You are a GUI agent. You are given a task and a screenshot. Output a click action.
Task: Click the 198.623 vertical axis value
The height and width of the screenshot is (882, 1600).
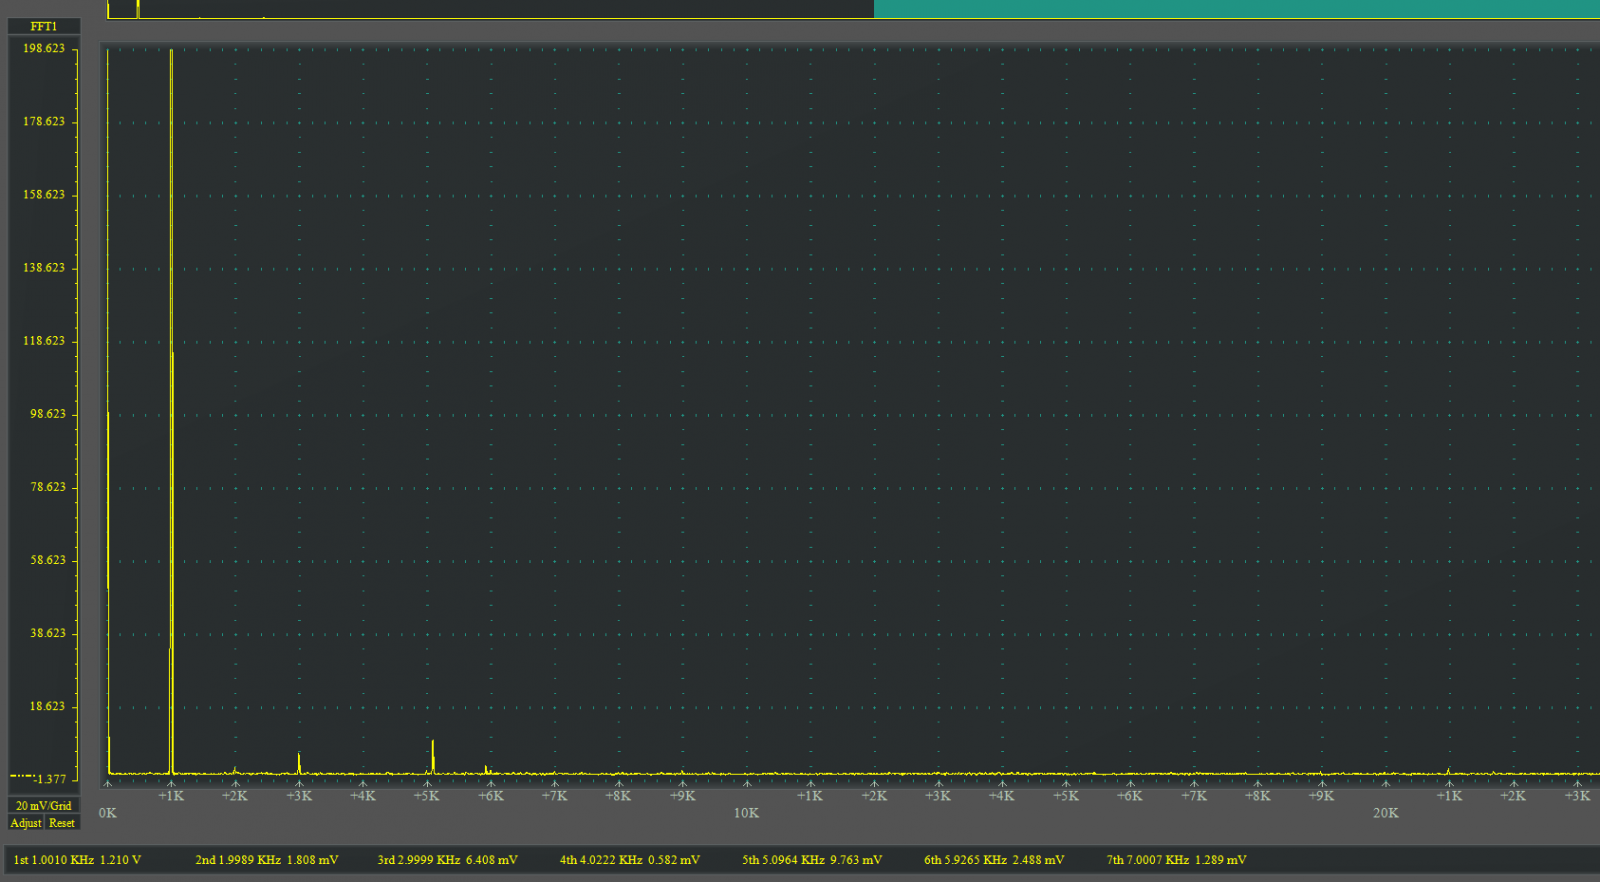(x=44, y=48)
